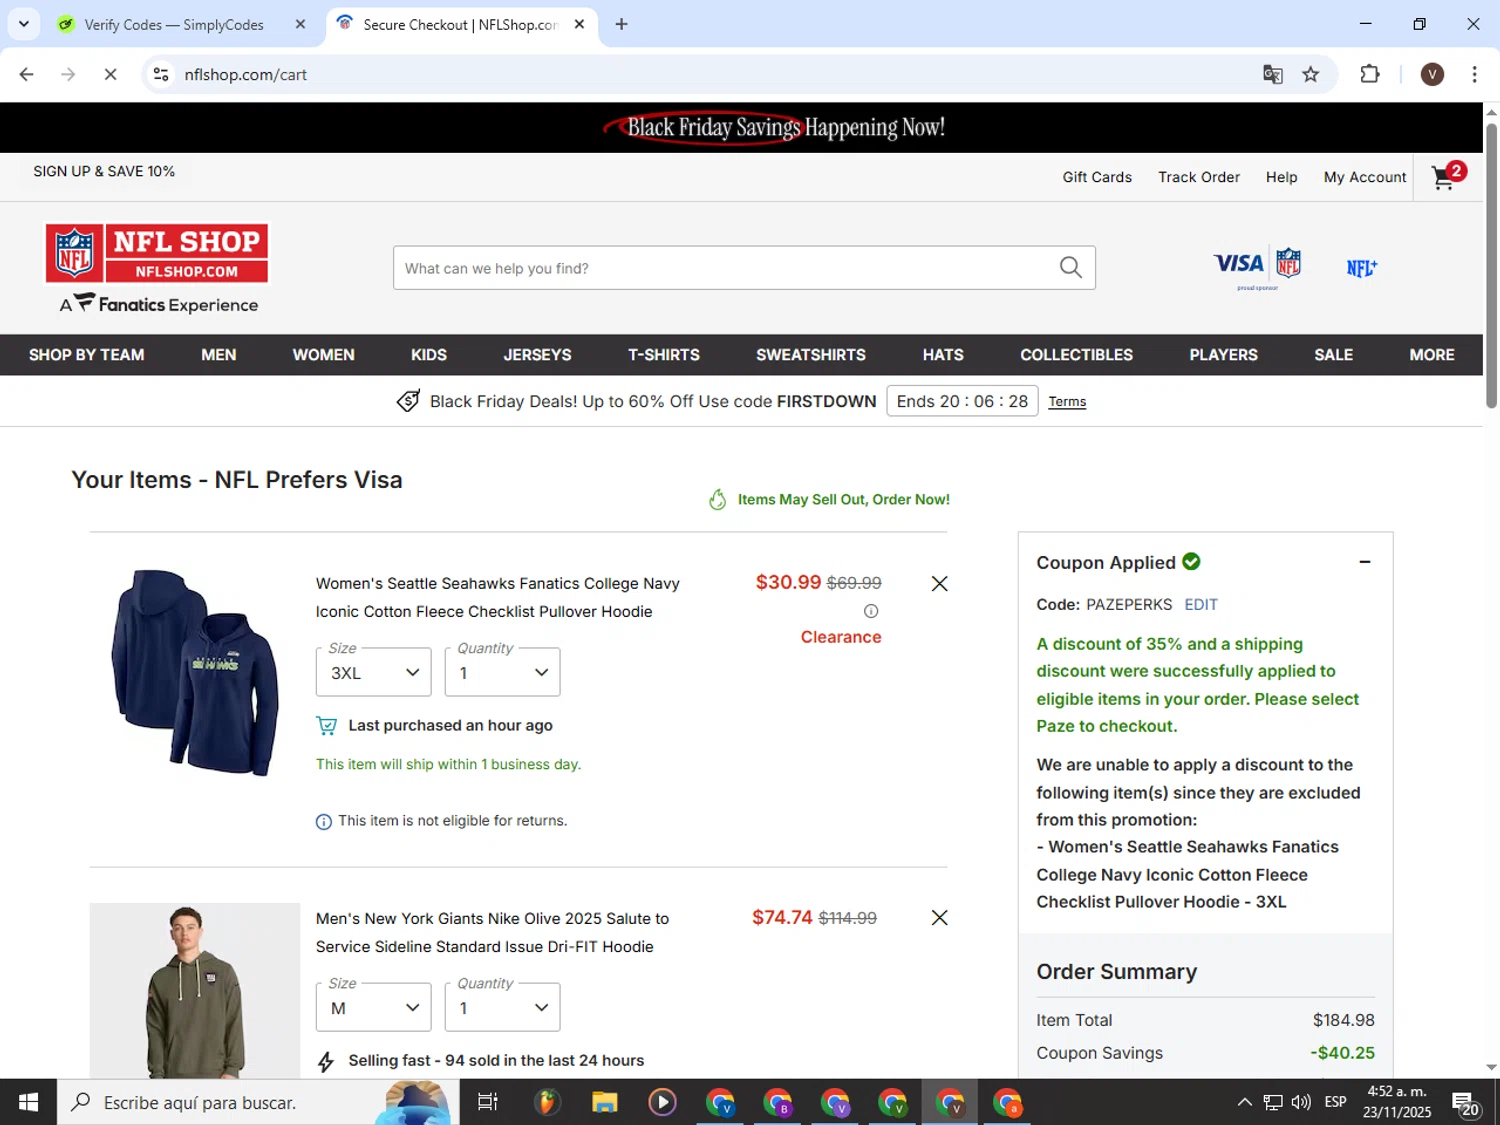The image size is (1500, 1125).
Task: Click the search magnifier icon
Action: 1070,268
